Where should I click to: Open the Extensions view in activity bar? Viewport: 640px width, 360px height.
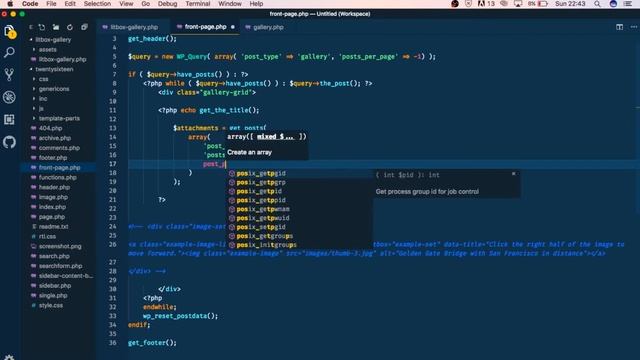9,119
